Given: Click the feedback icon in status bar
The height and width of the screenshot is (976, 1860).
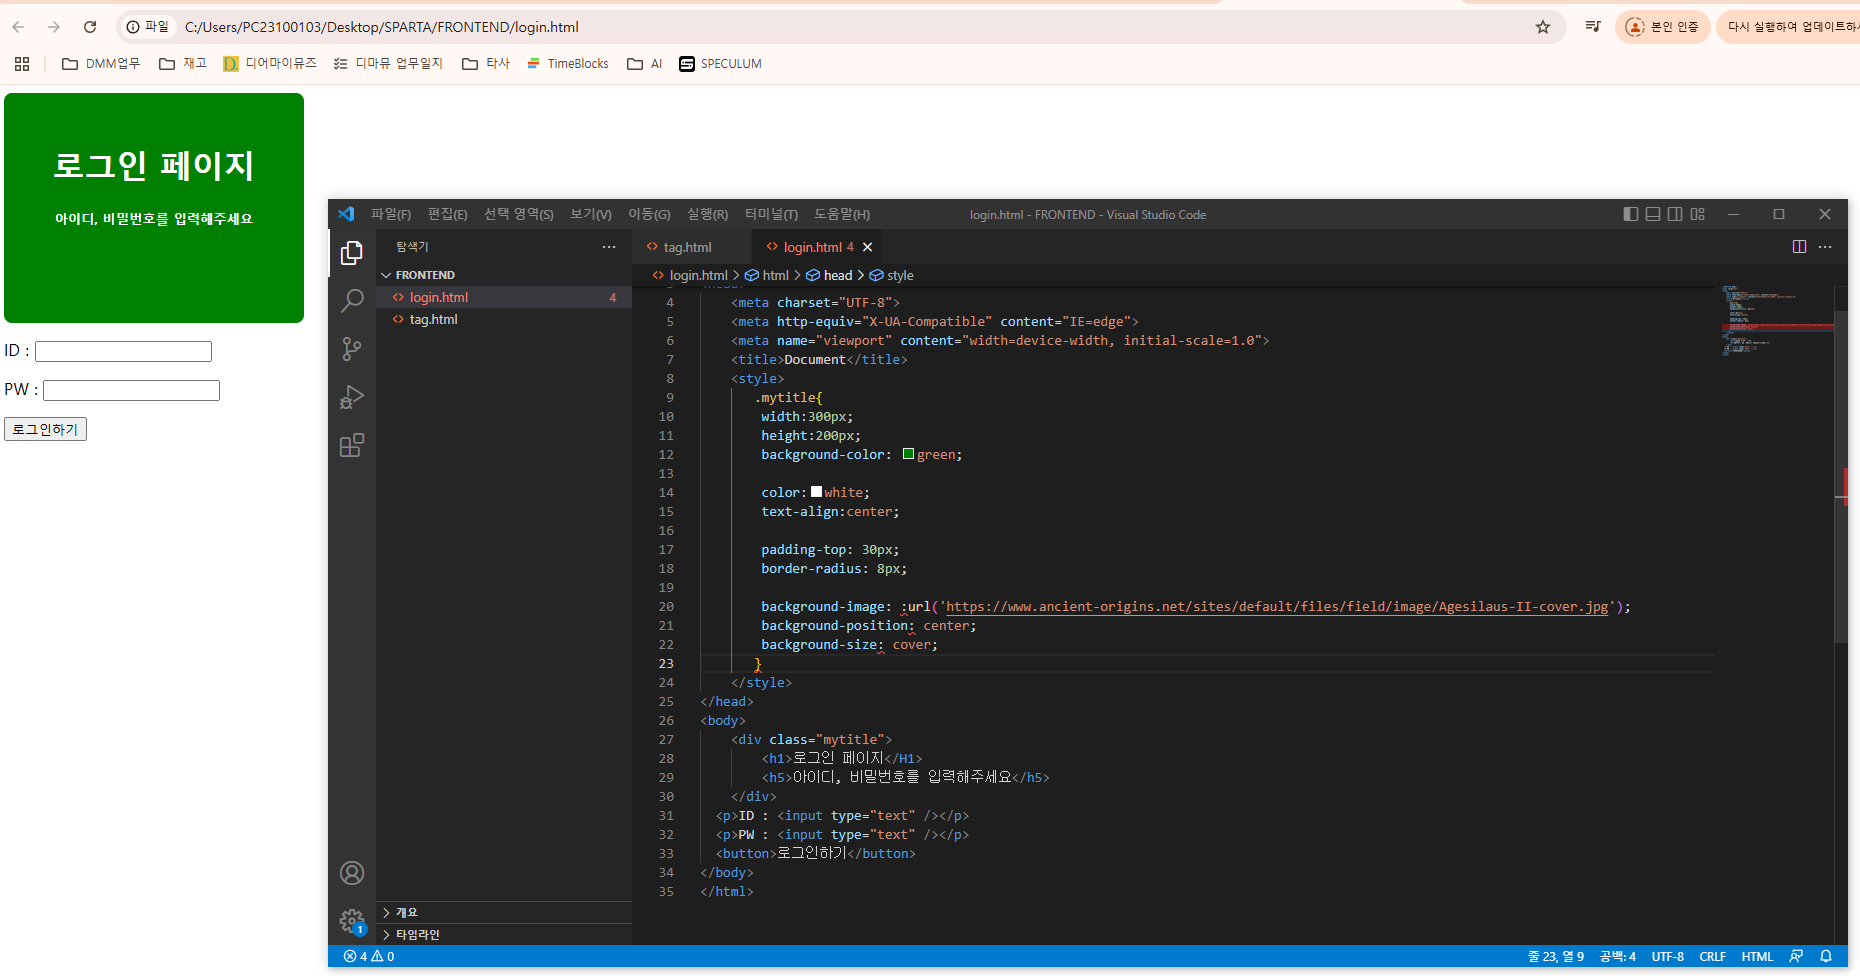Looking at the screenshot, I should point(1797,957).
